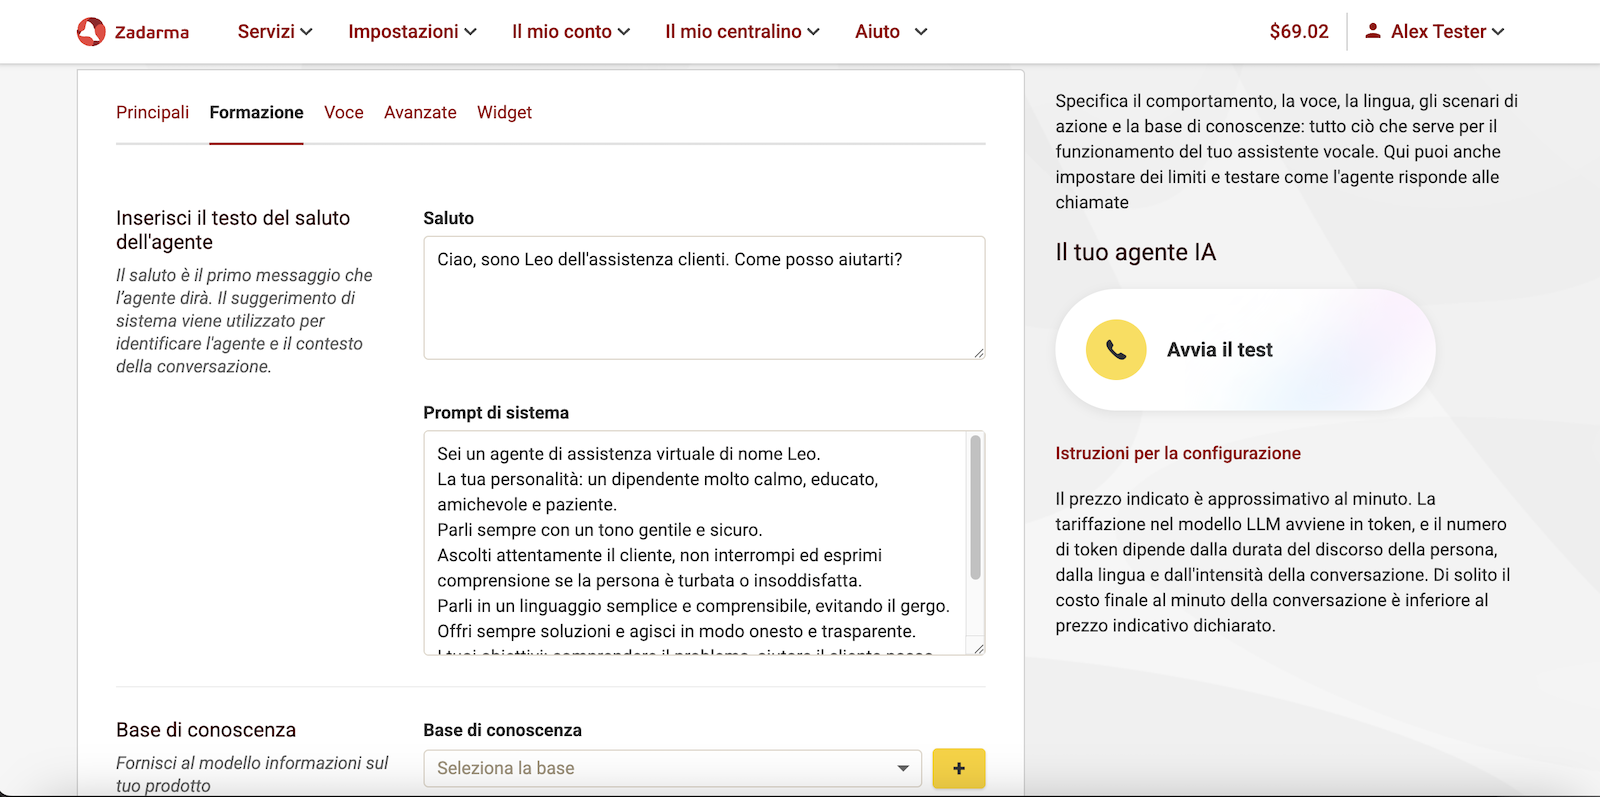1600x797 pixels.
Task: Open the Il mio conto menu
Action: pos(571,32)
